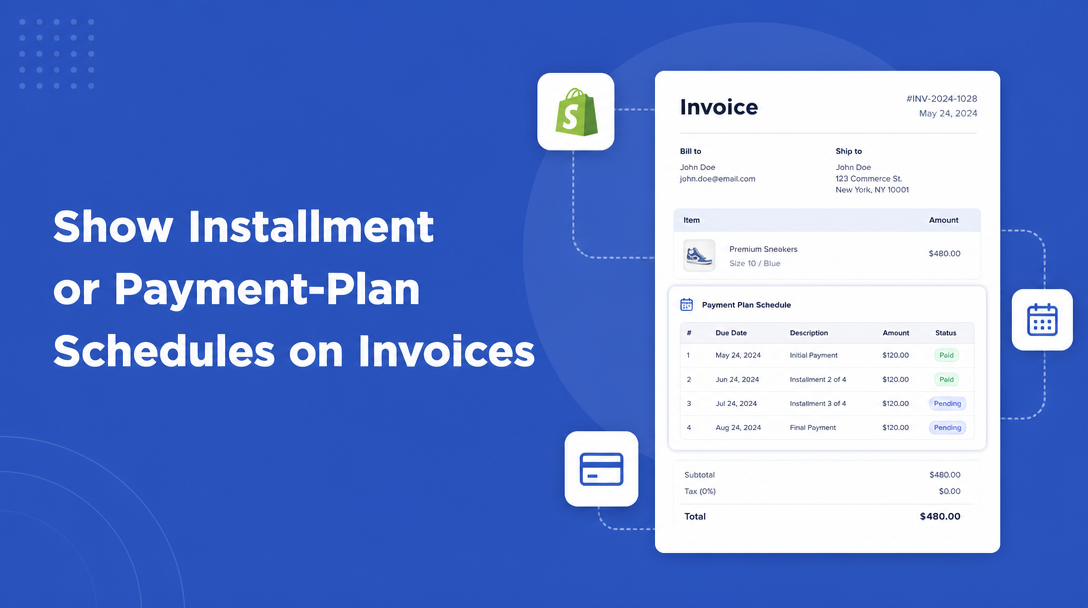
Task: Click the $120.00 amount in the Final Payment row
Action: tap(896, 428)
